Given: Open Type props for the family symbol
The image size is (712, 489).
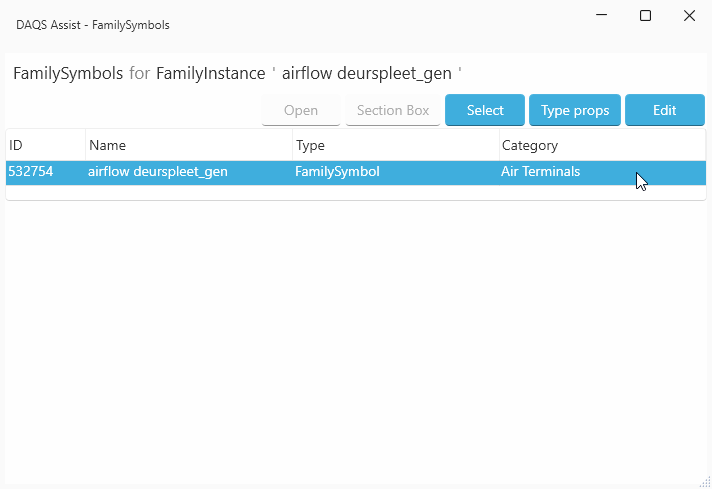Looking at the screenshot, I should (x=575, y=110).
